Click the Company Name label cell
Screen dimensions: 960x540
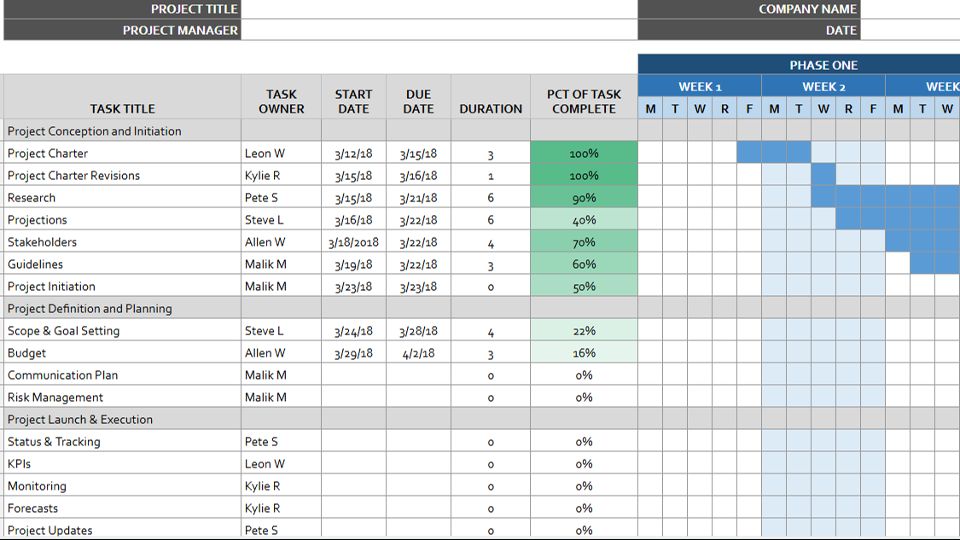point(748,9)
